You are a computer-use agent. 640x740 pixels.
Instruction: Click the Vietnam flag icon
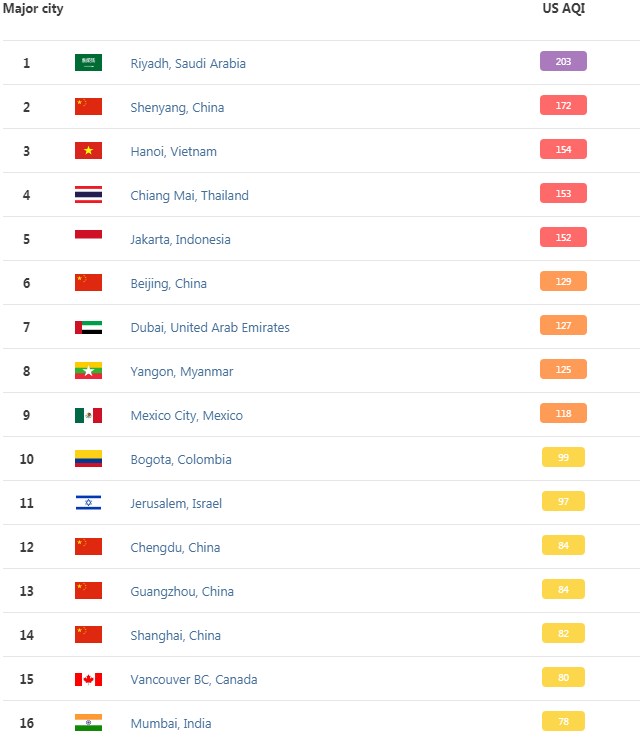[88, 151]
